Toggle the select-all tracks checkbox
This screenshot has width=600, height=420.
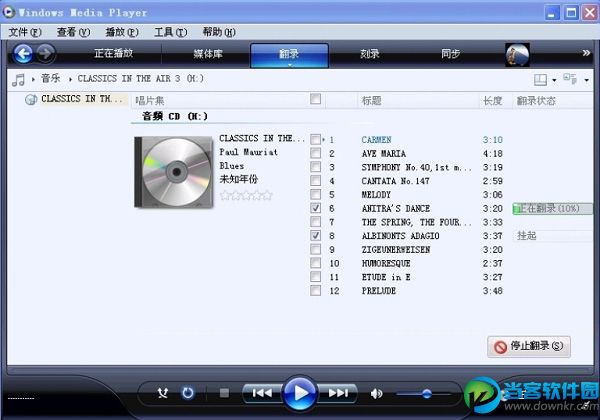point(316,99)
